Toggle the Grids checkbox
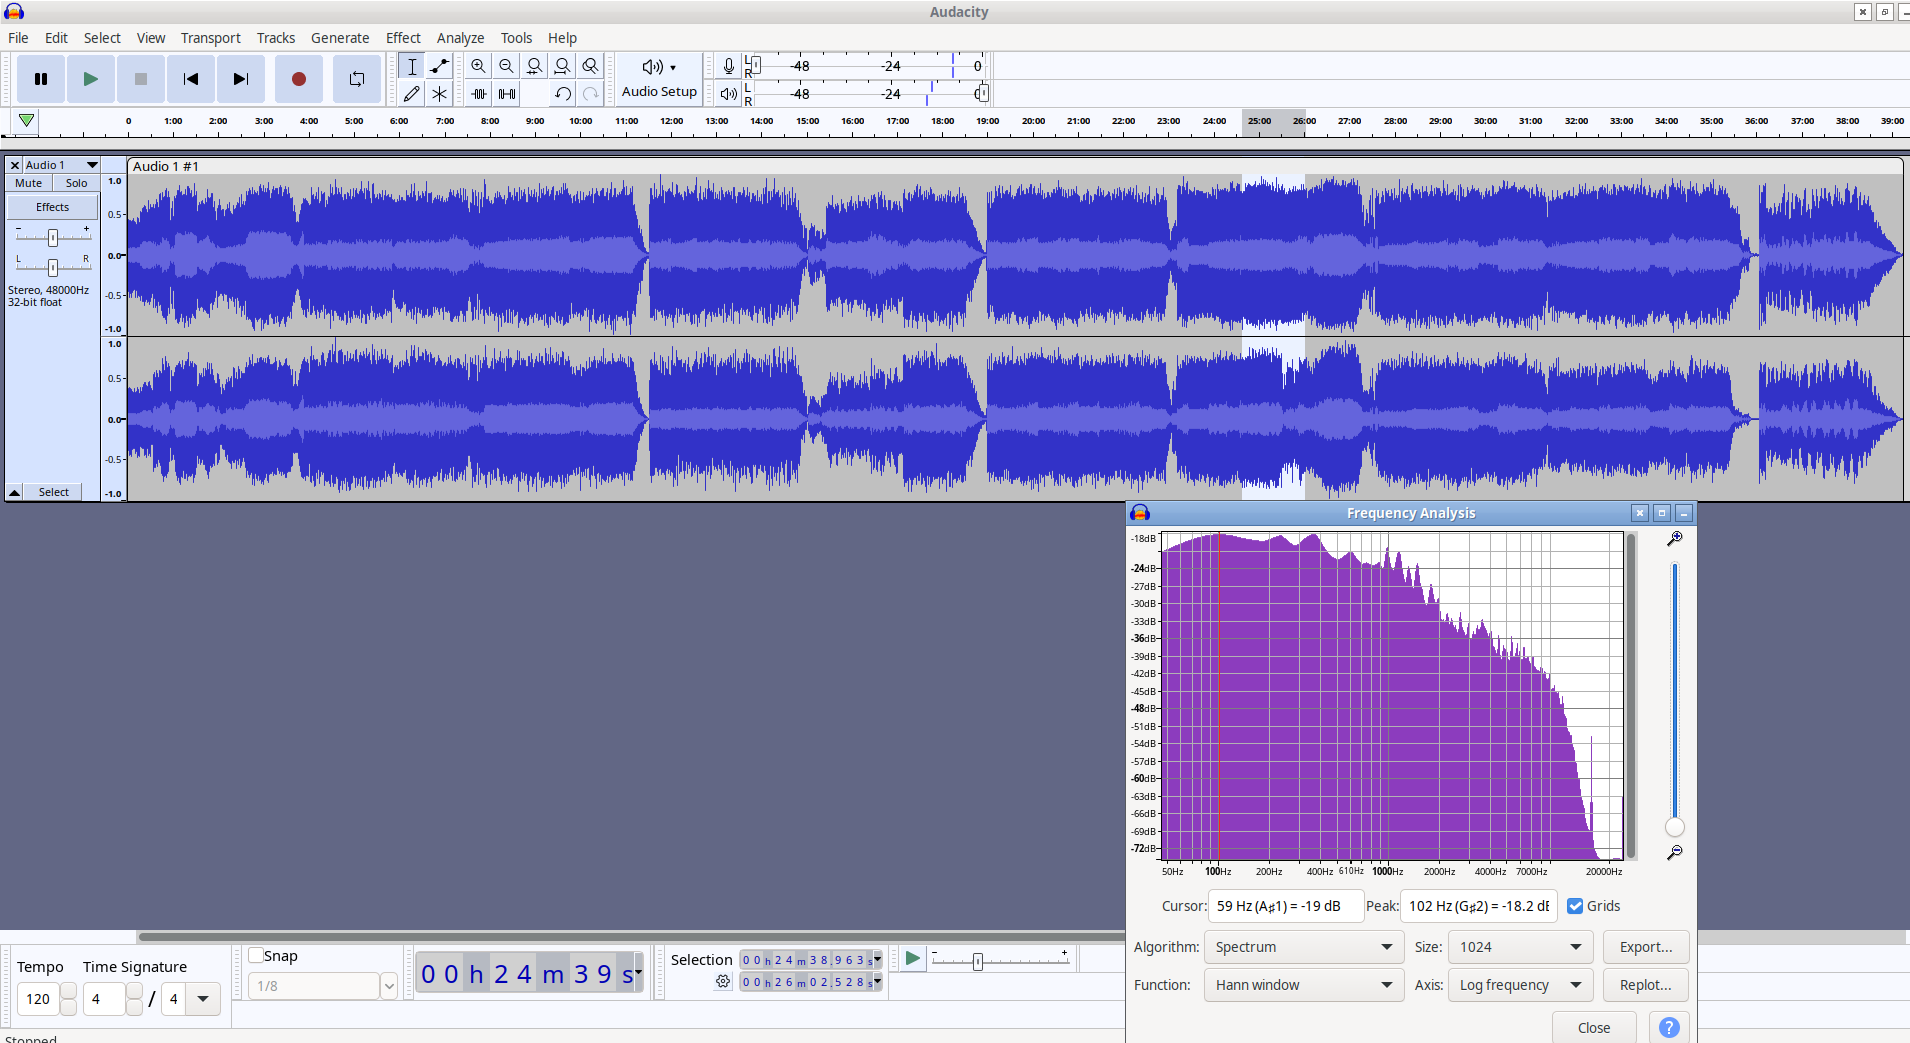 click(x=1575, y=906)
